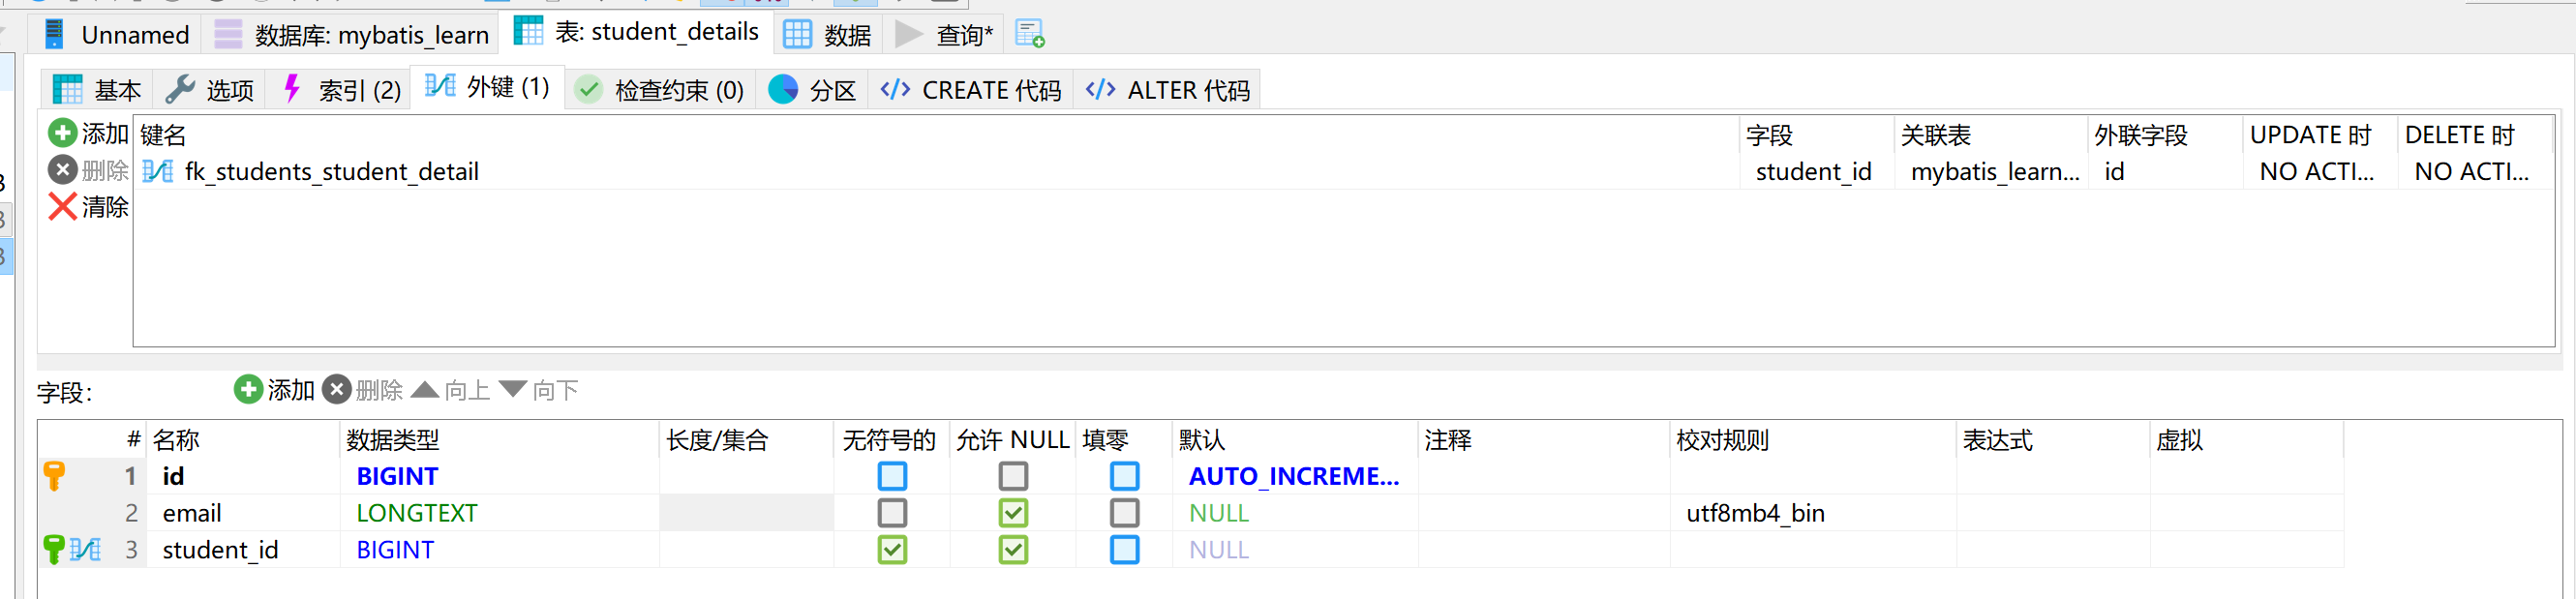Switch to the CREATE 代码 tab
Viewport: 2576px width, 599px height.
point(971,90)
